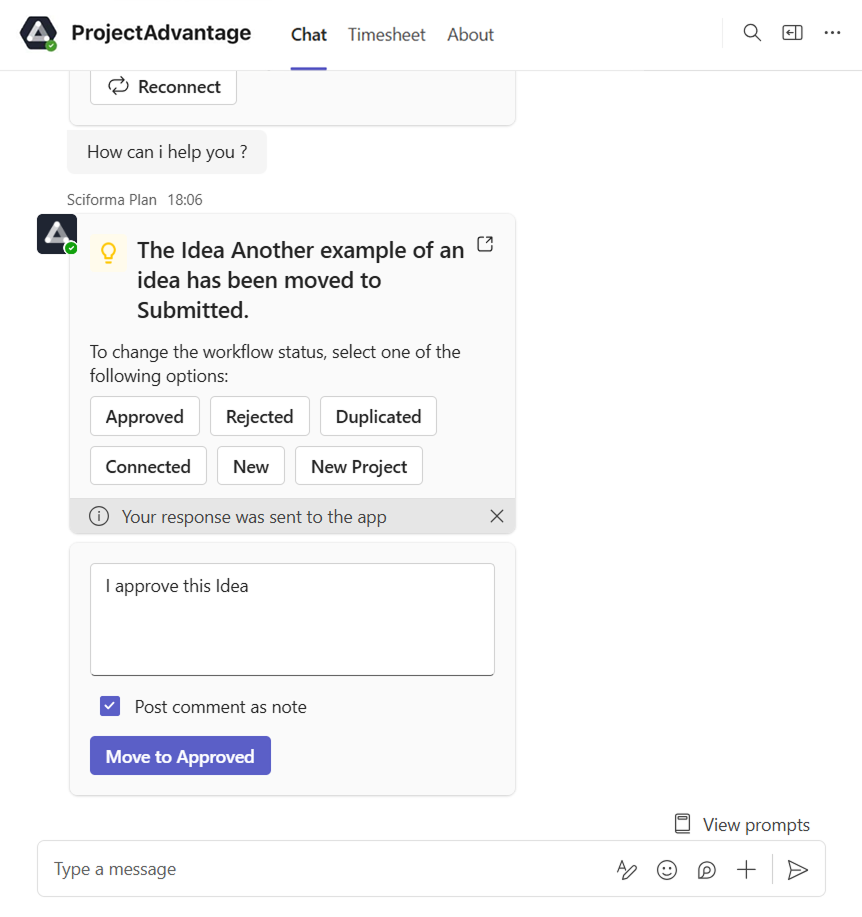862x917 pixels.
Task: Open View prompts
Action: tap(742, 825)
